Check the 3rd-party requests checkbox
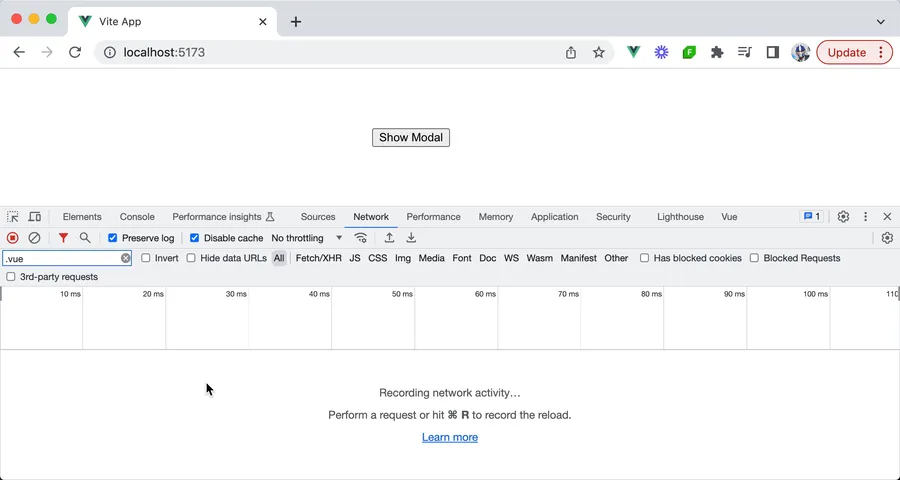 point(11,277)
